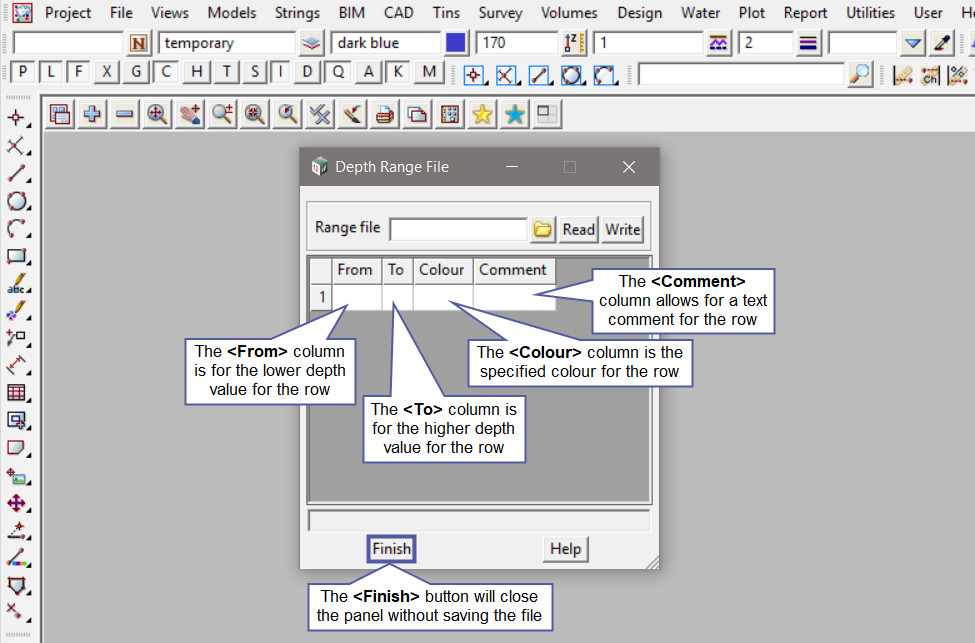Click the folder browse icon for Range file
The width and height of the screenshot is (975, 643).
pos(542,229)
